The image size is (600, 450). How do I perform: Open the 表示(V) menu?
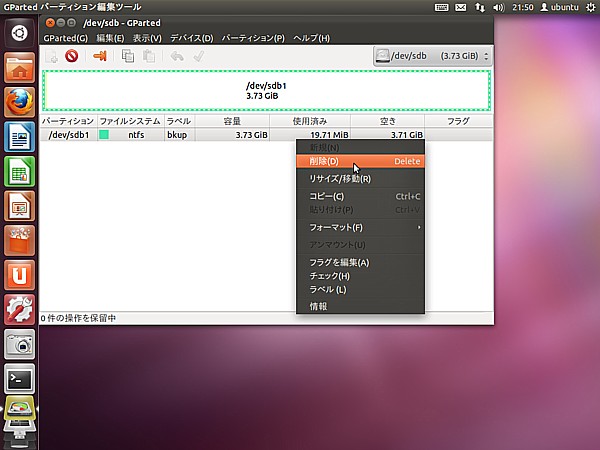(147, 38)
